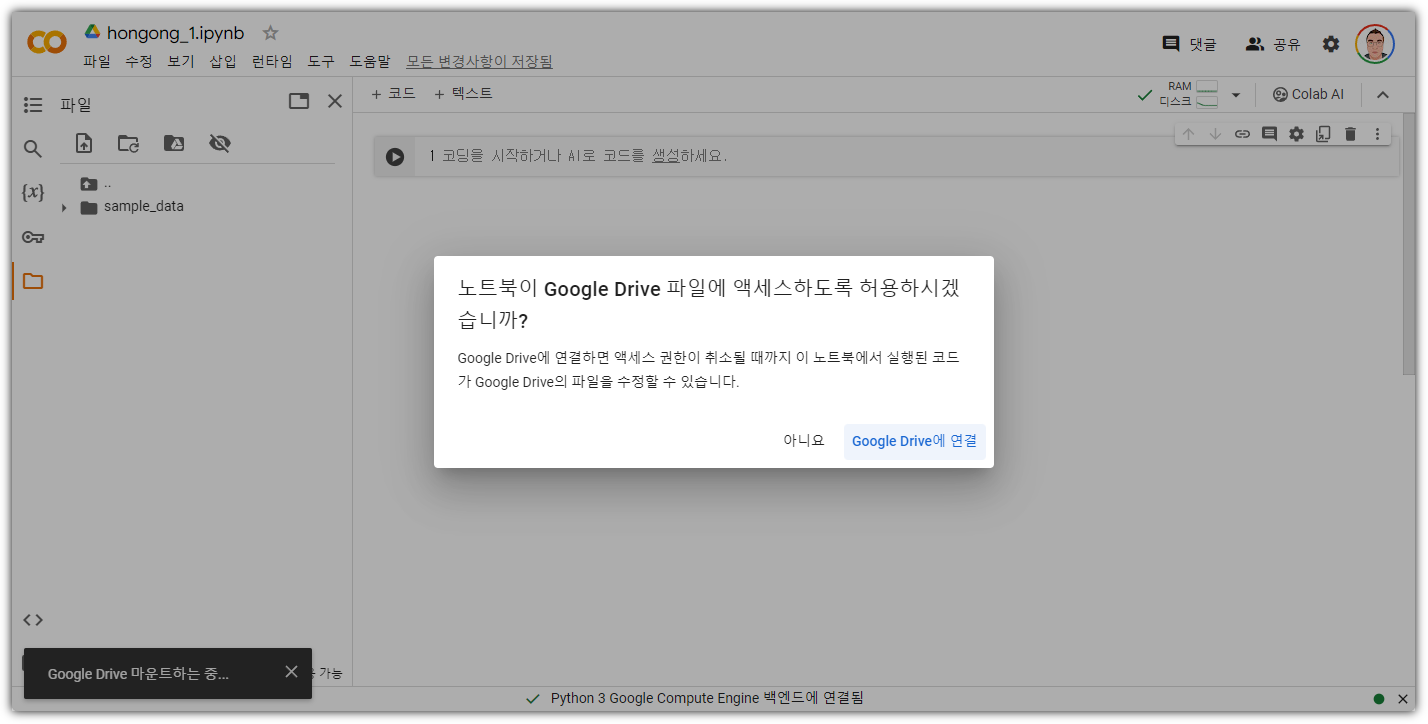This screenshot has height=724, width=1428.
Task: Open the 도움말 menu
Action: point(370,62)
